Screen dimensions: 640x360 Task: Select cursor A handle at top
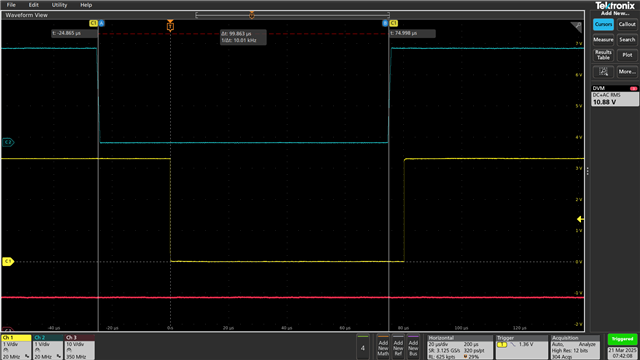click(x=102, y=23)
